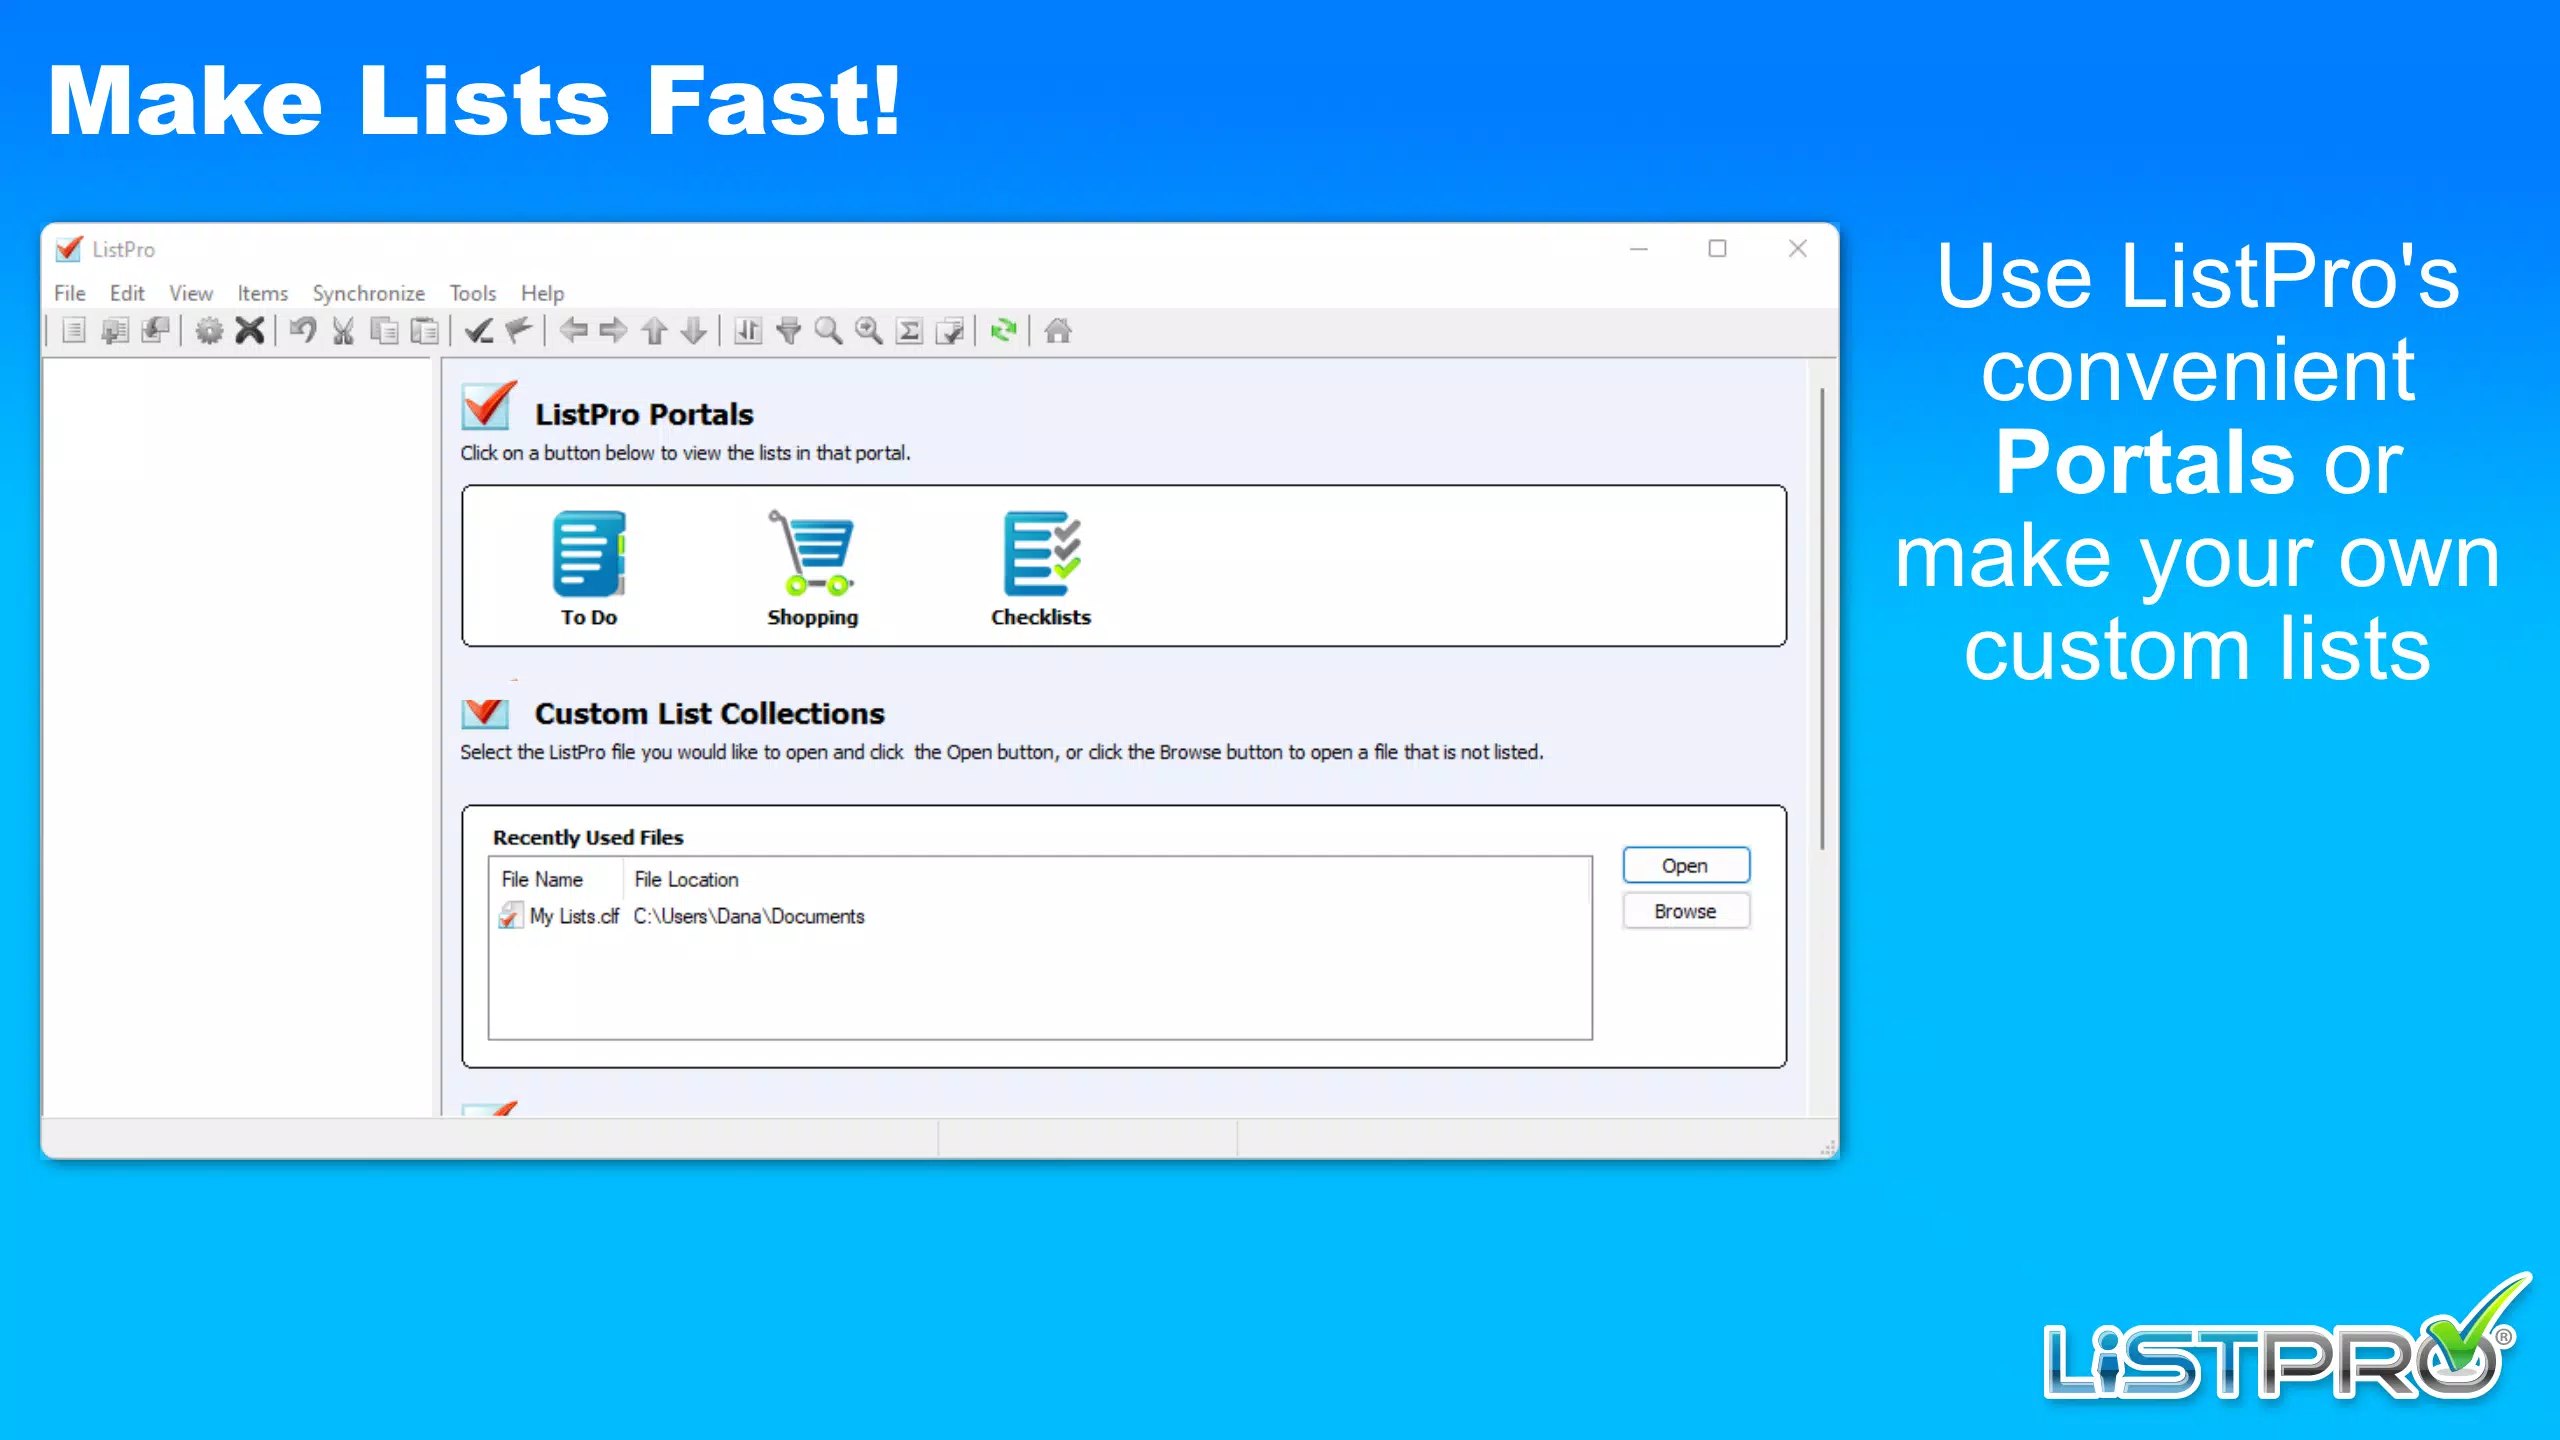Click the right arrow toolbar icon
Screen dimensions: 2560x1440
pyautogui.click(x=613, y=330)
